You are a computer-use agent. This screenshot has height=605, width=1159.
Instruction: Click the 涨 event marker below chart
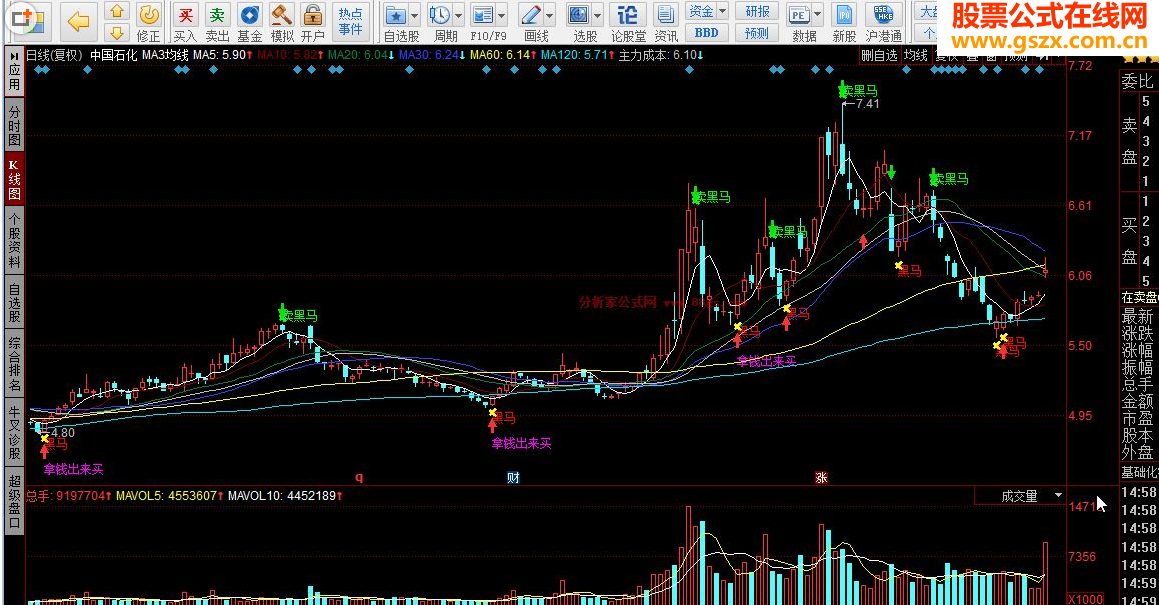(x=820, y=478)
